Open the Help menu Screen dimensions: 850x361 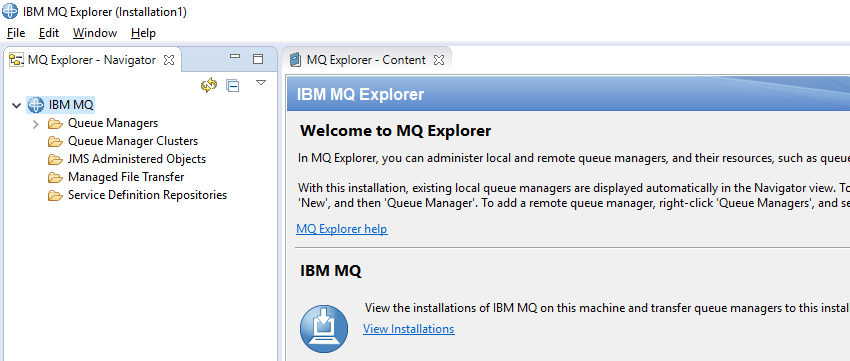click(143, 33)
